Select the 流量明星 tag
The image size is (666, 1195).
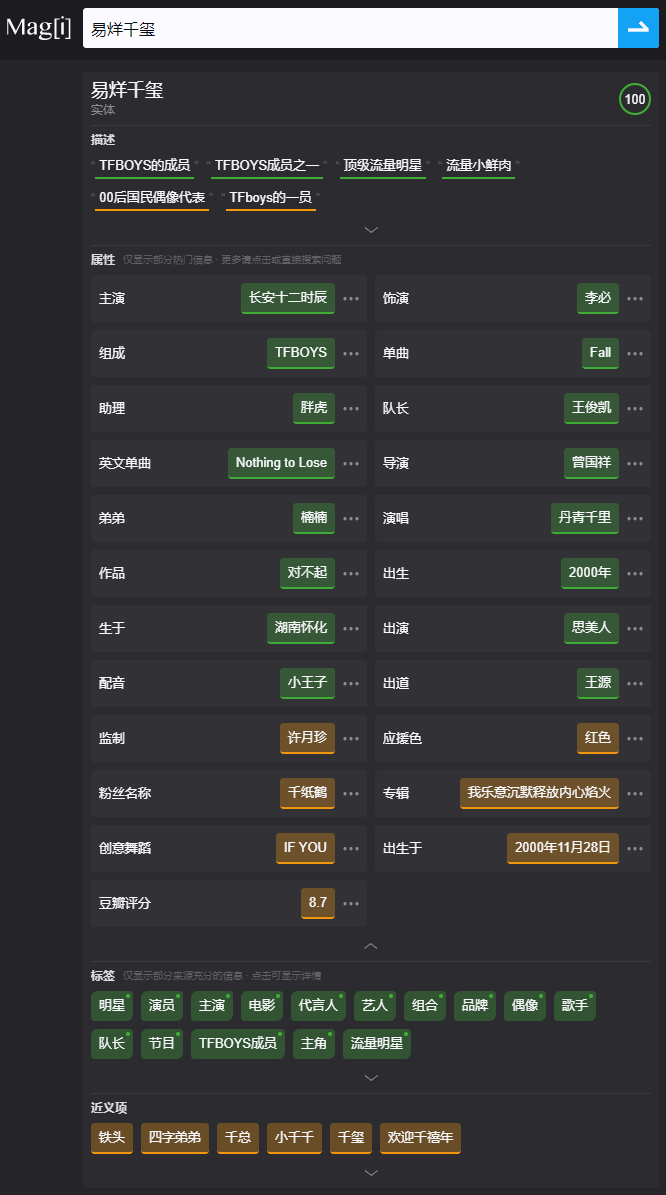[x=376, y=1043]
